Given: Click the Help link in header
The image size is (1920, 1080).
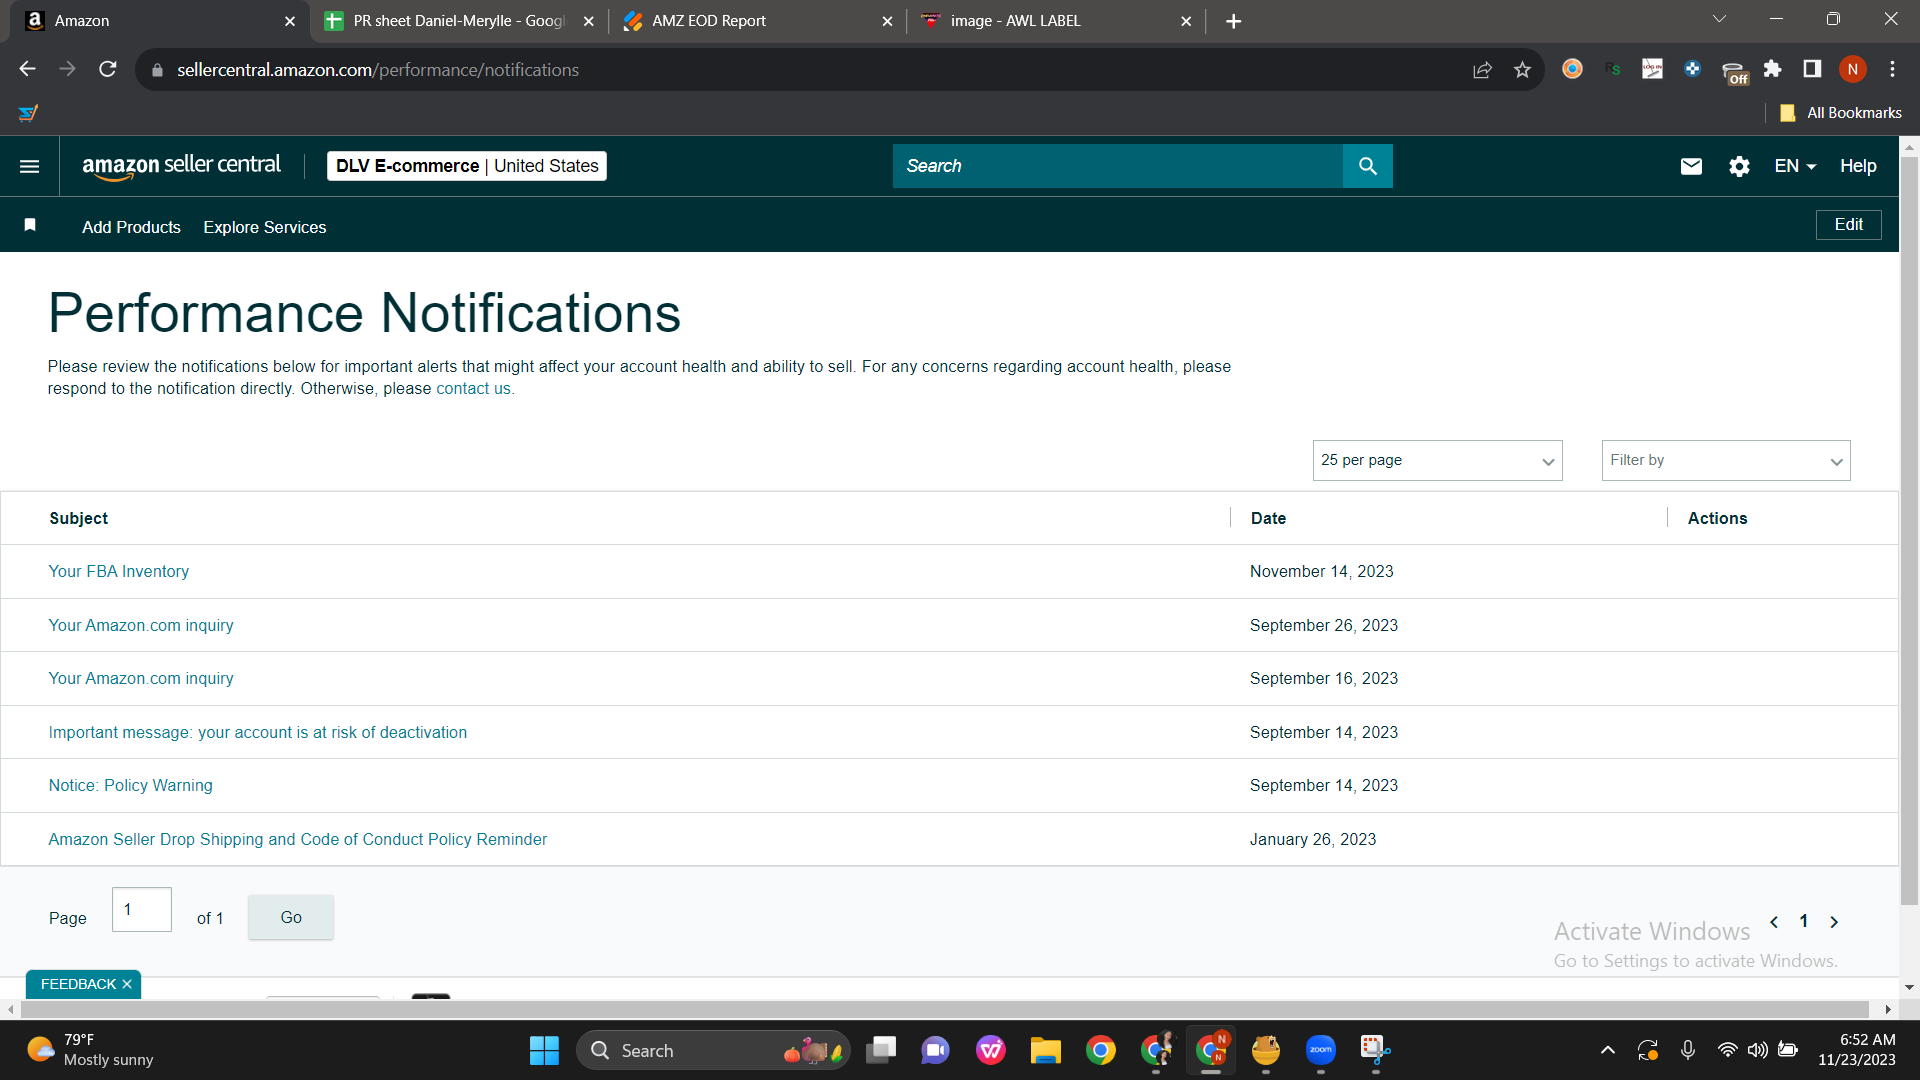Looking at the screenshot, I should tap(1858, 166).
